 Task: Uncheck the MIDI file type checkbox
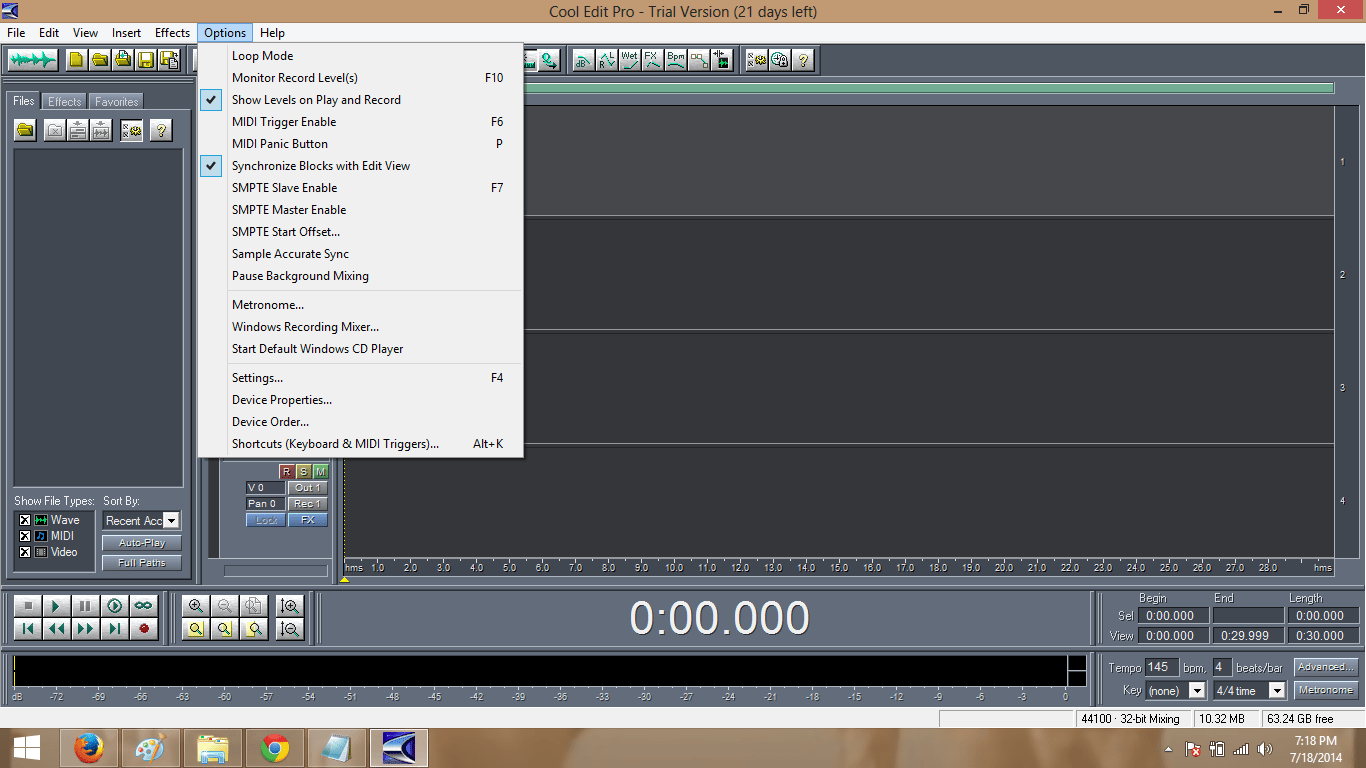pos(25,536)
